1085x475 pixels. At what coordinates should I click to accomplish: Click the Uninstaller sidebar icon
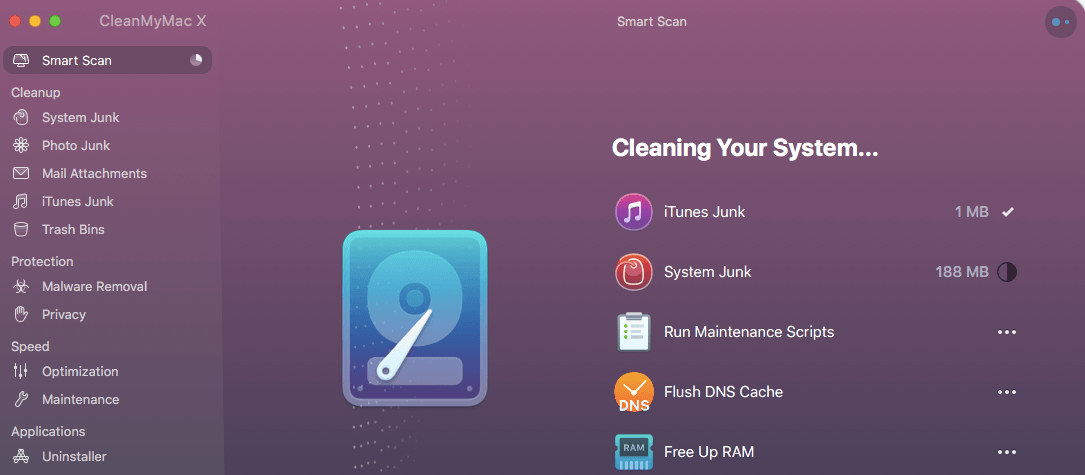[x=21, y=456]
